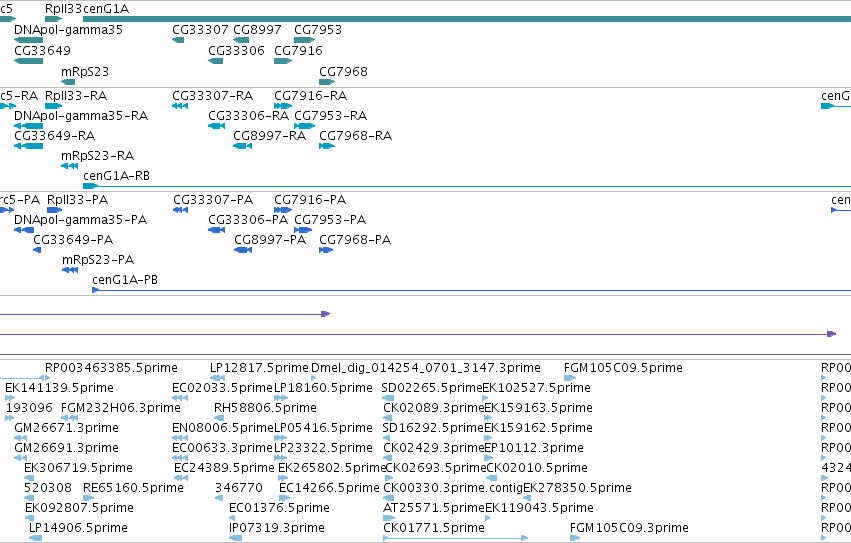
Task: Click EST GM26671.3prime
Action: [21, 438]
